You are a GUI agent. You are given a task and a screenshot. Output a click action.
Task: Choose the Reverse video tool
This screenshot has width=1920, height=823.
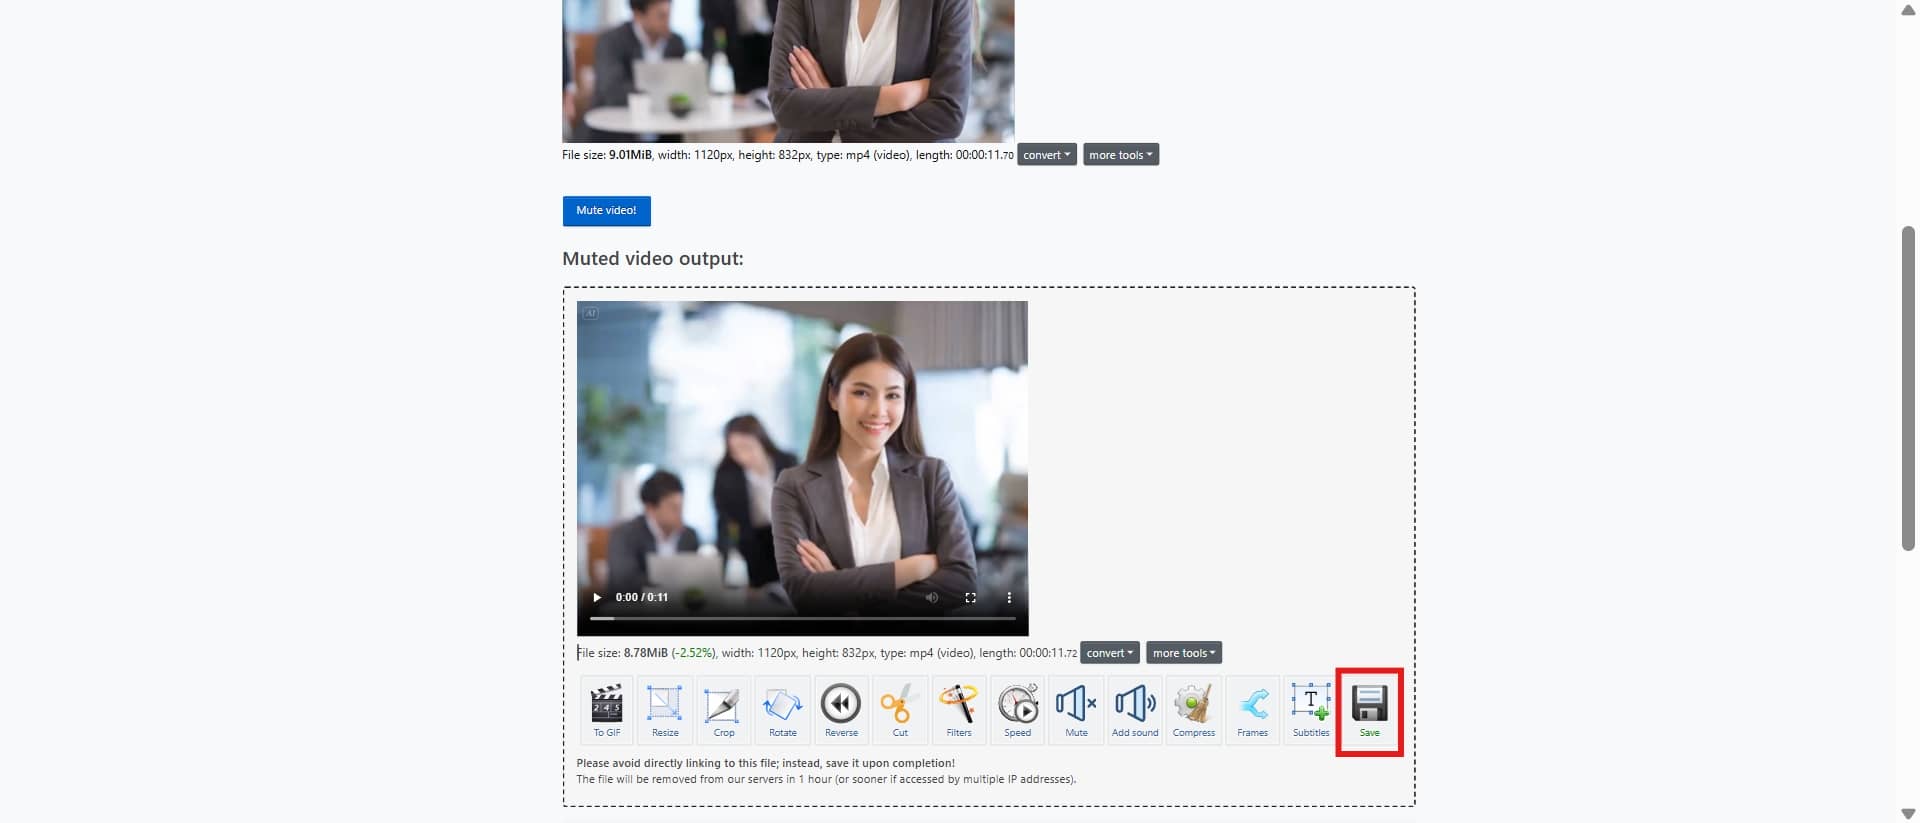tap(841, 710)
